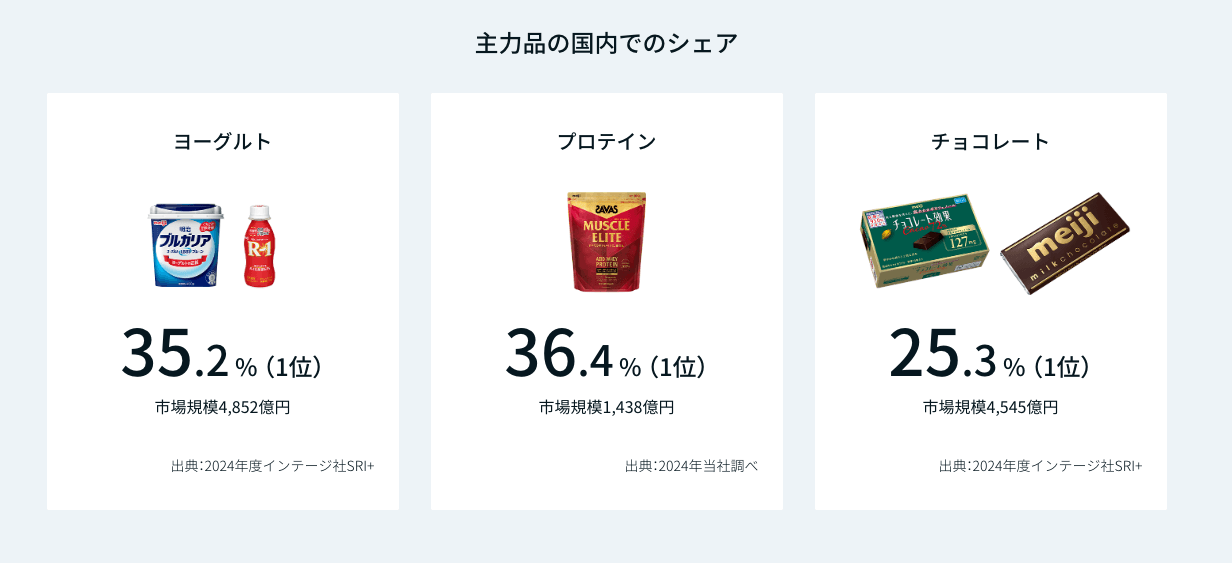This screenshot has width=1232, height=563.
Task: Click the SAVAS Muscle Elite protein bag
Action: click(607, 242)
